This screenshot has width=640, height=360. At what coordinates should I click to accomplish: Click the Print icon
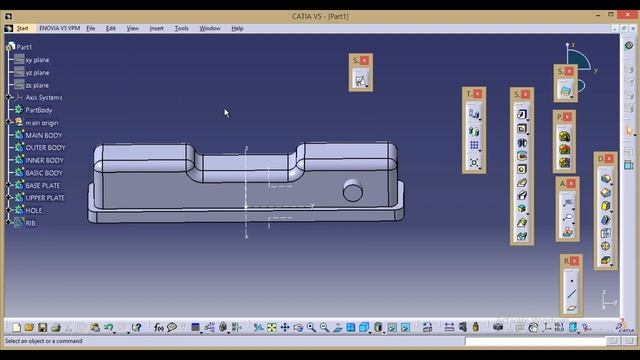click(x=56, y=327)
